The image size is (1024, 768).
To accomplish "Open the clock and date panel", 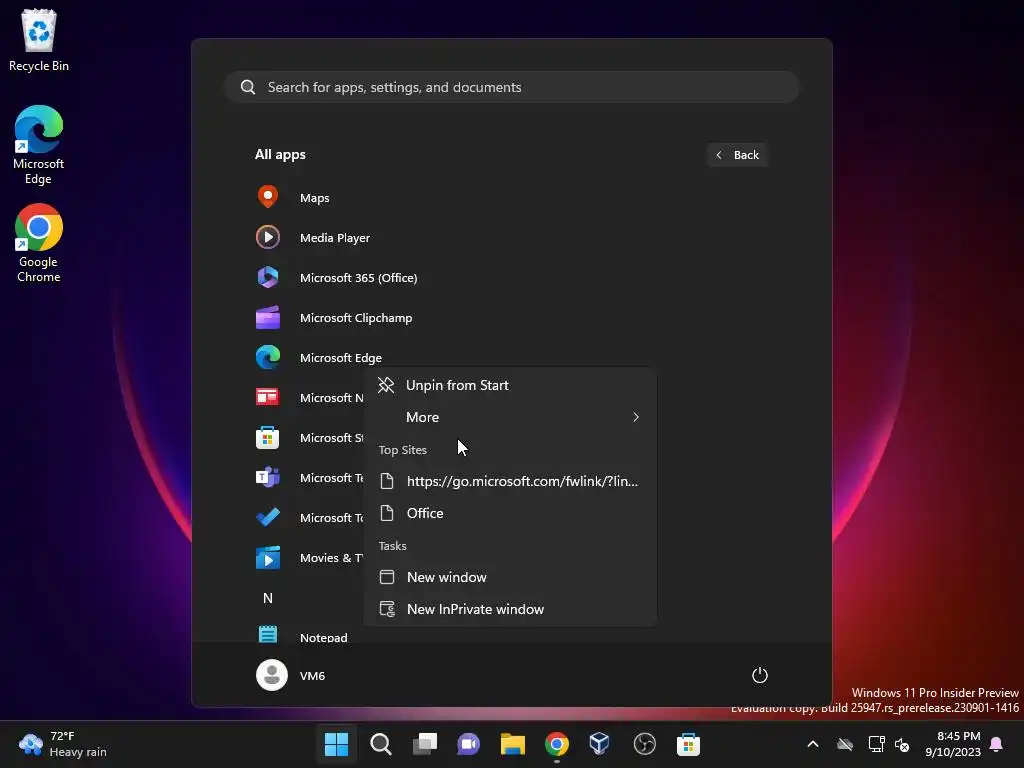I will 953,744.
